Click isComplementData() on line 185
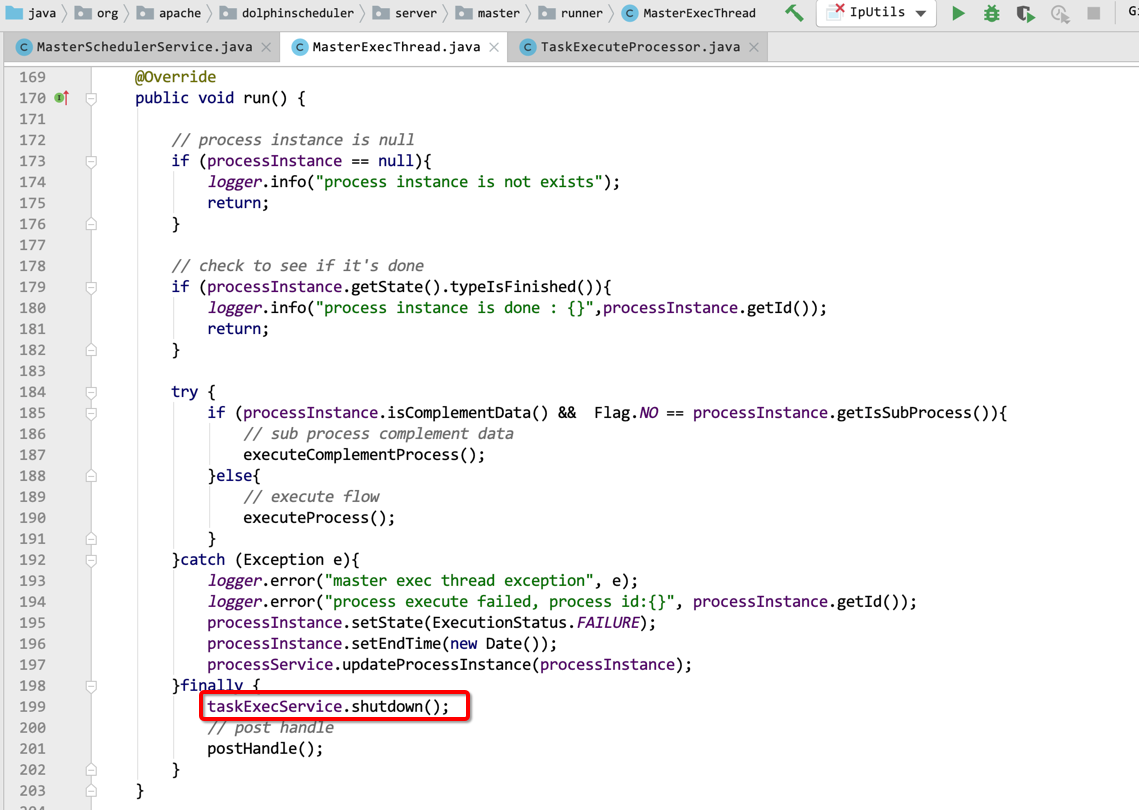Screen dimensions: 1139x810 click(x=468, y=413)
